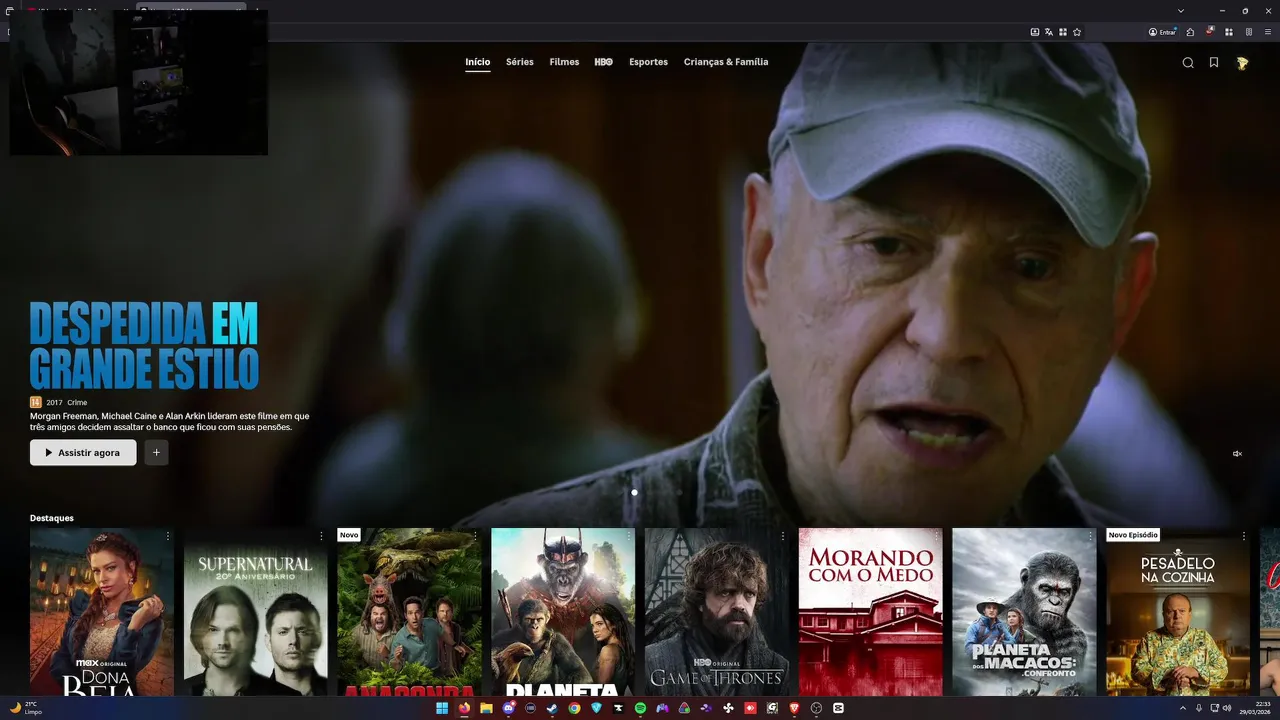Open options menu on Dona Beja card

click(x=167, y=537)
